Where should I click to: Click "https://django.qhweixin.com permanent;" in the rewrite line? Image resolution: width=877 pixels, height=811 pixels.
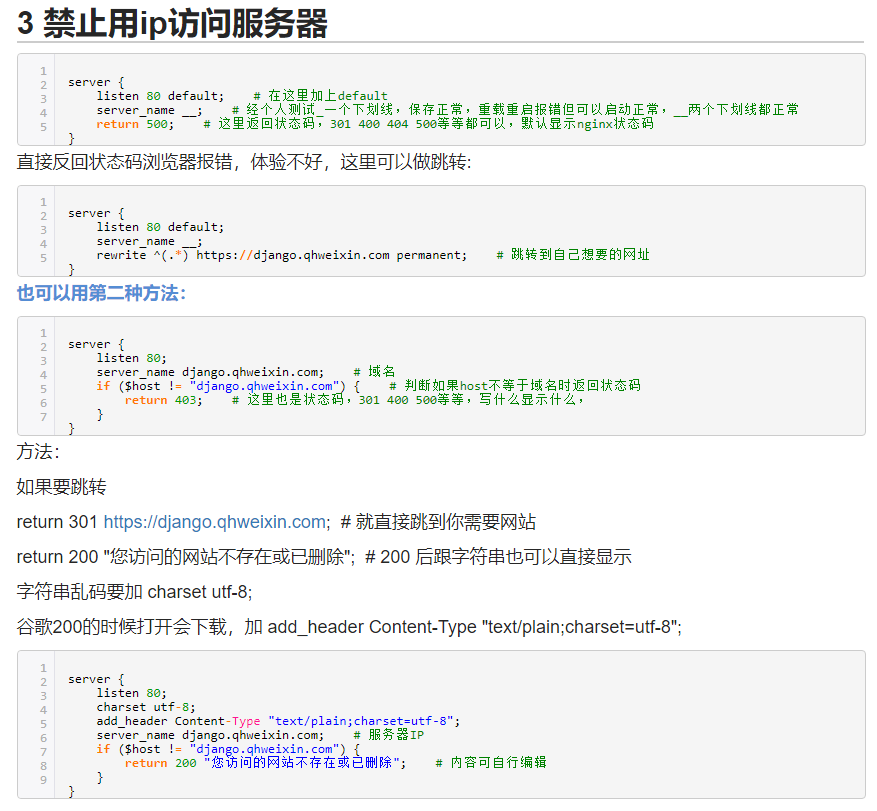(x=331, y=255)
